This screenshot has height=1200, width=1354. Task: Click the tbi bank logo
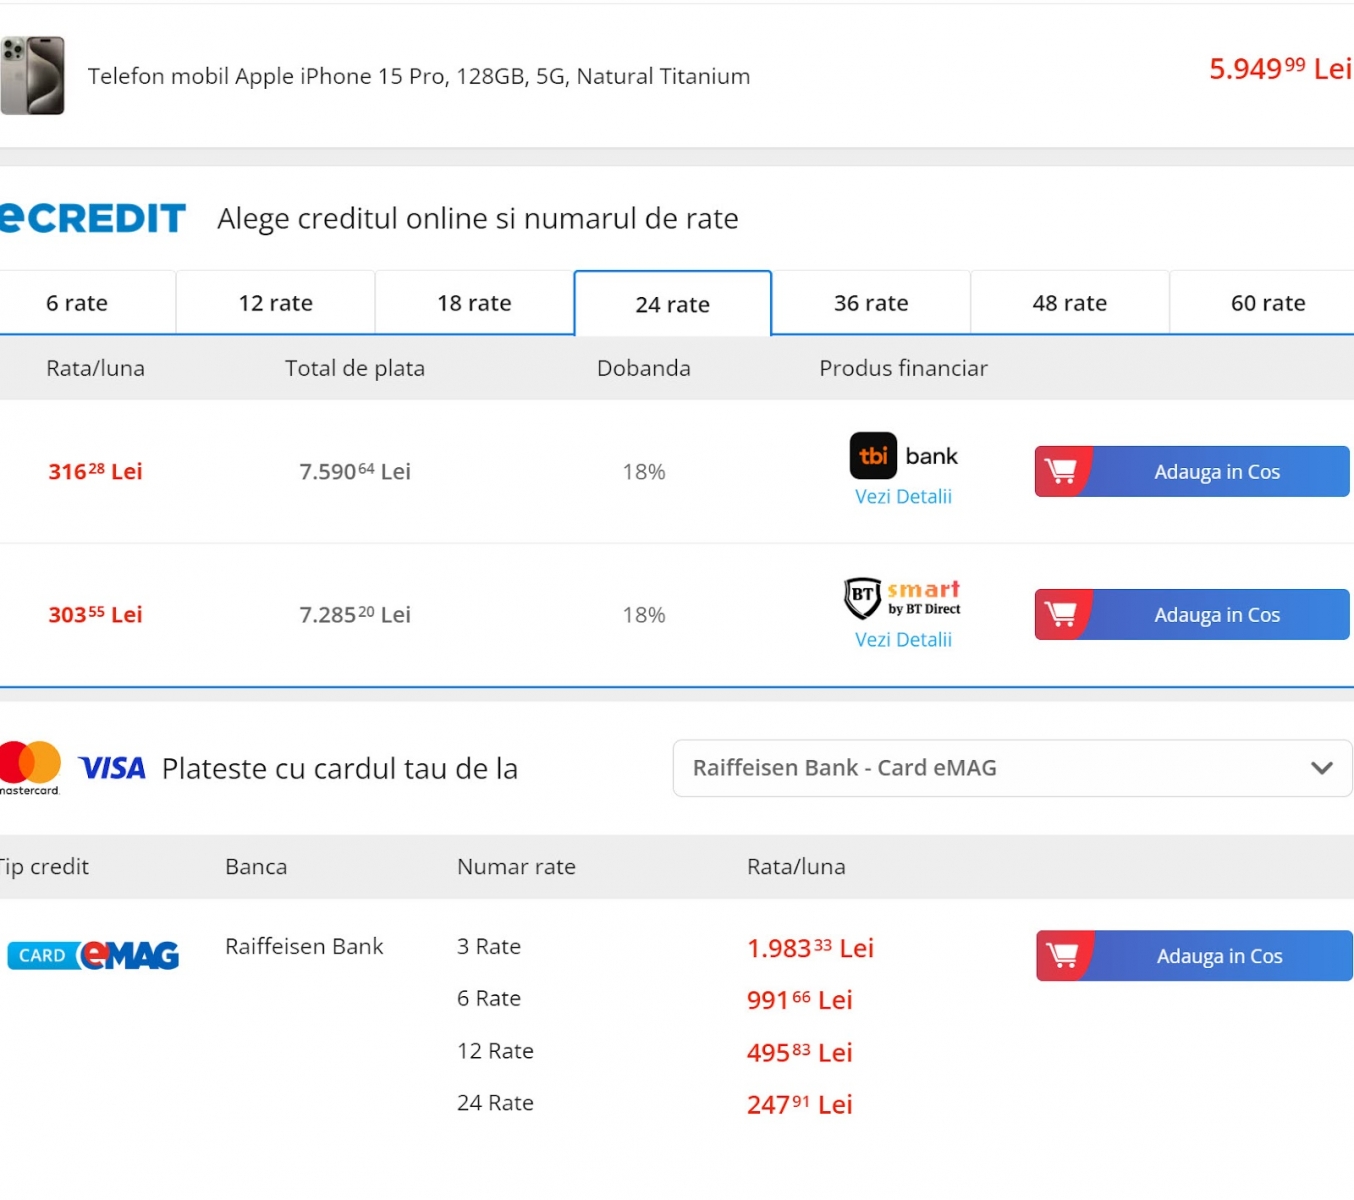click(x=903, y=456)
